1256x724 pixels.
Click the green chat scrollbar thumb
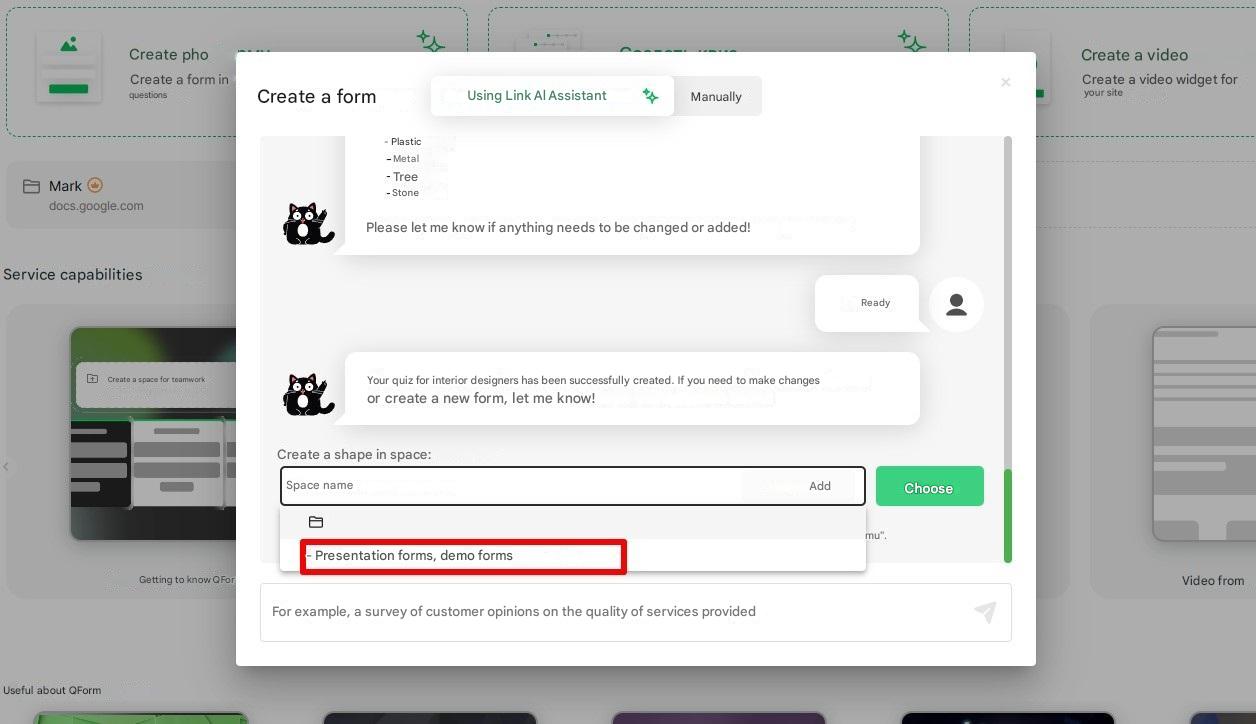[1007, 515]
